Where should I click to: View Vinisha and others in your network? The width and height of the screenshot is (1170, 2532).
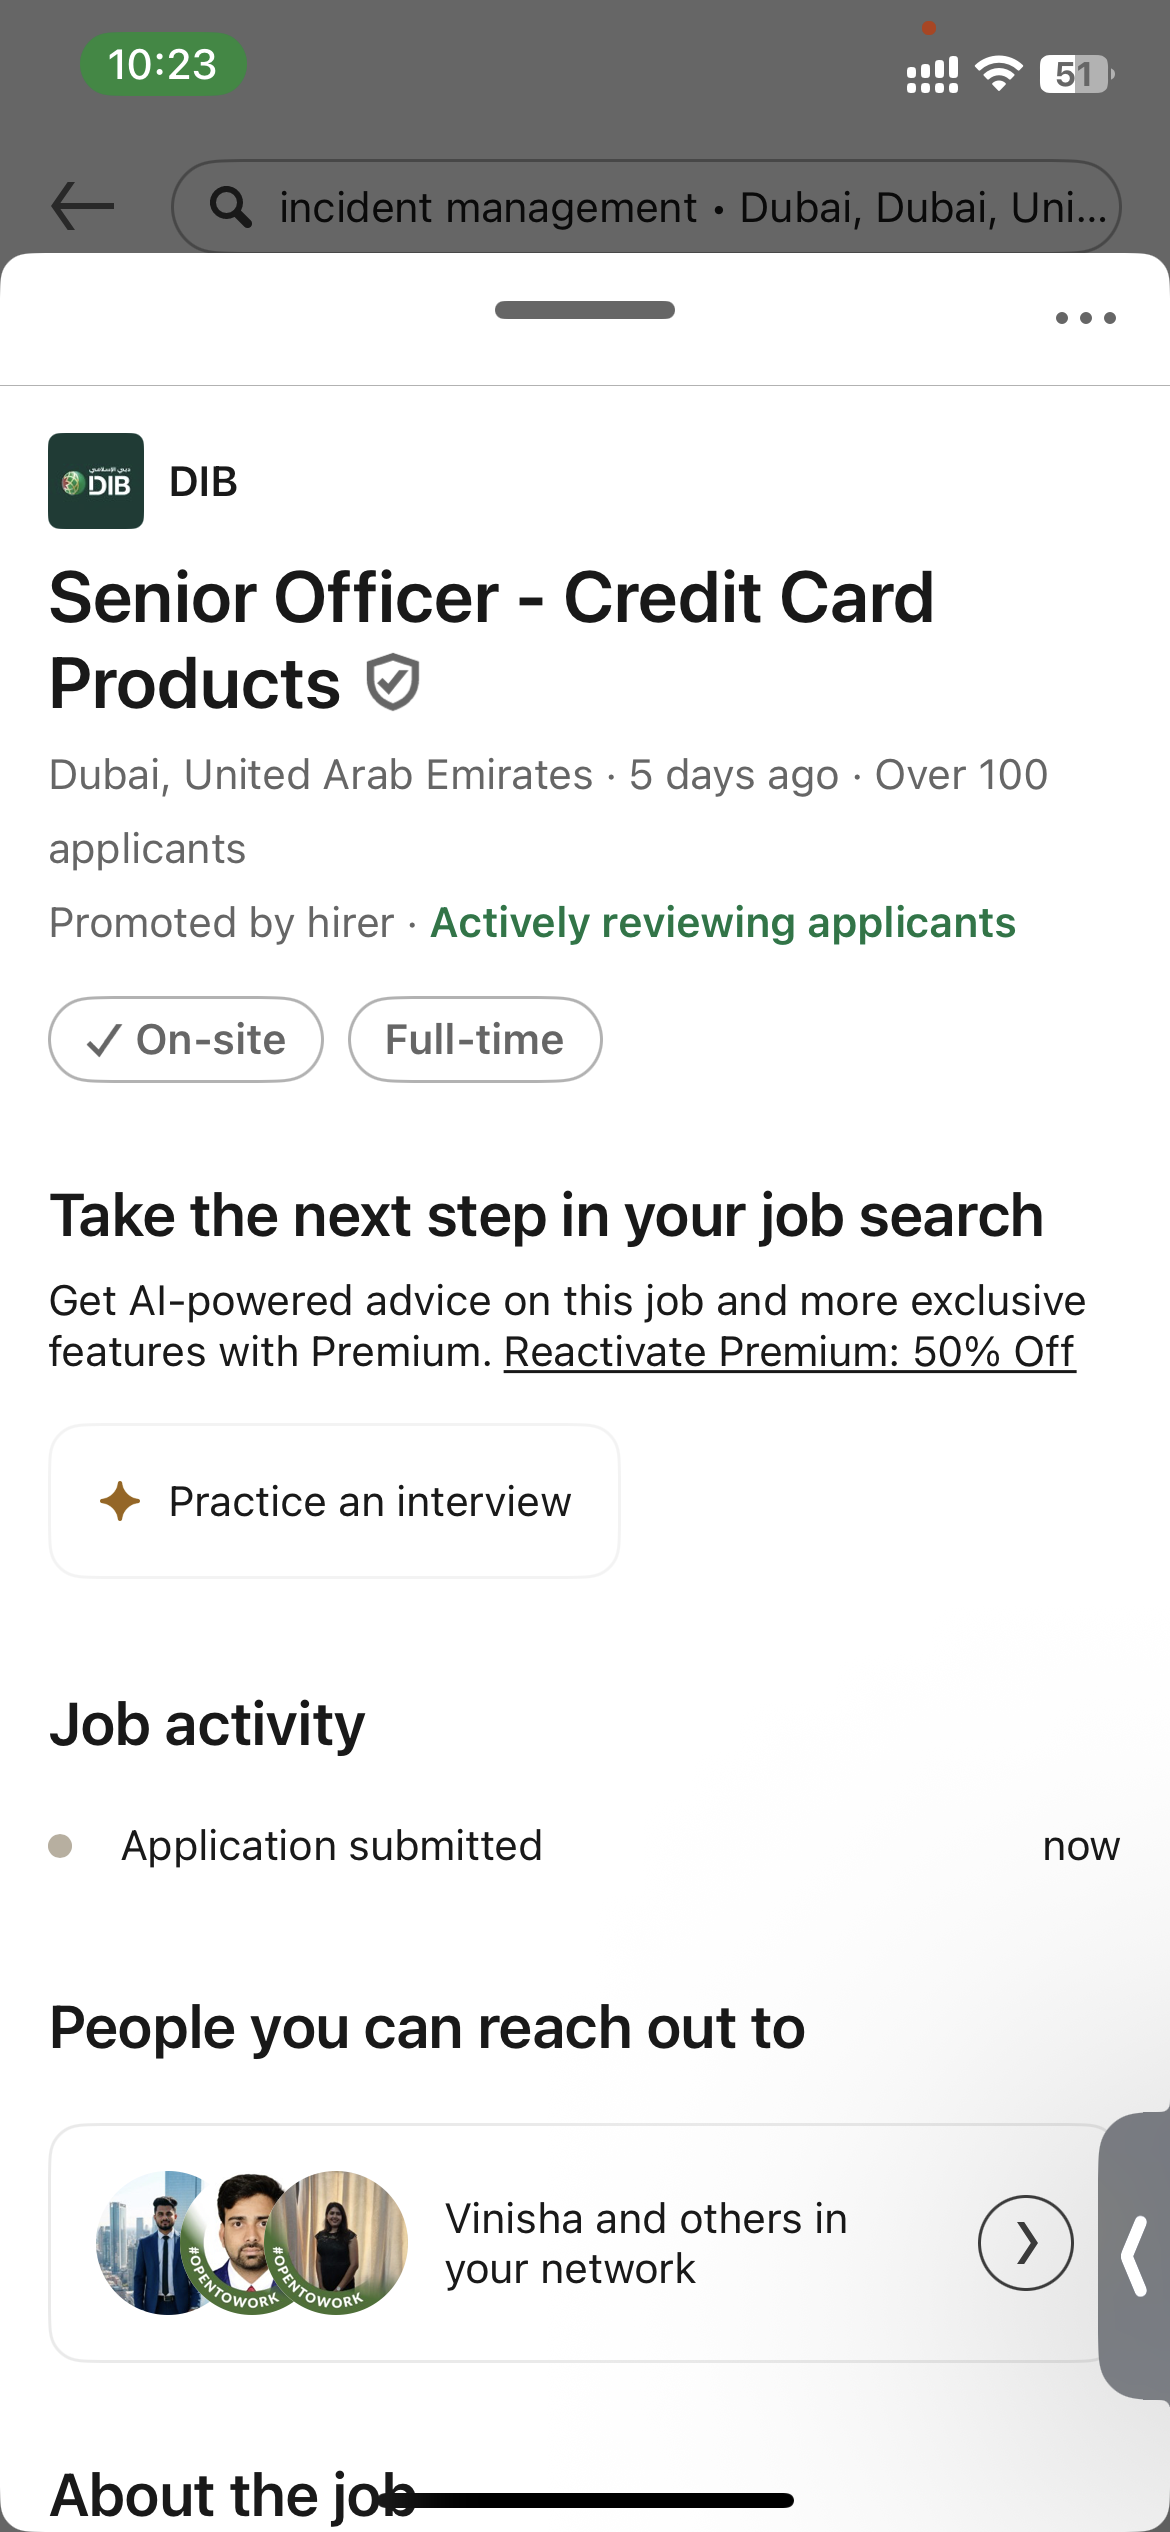tap(646, 2243)
